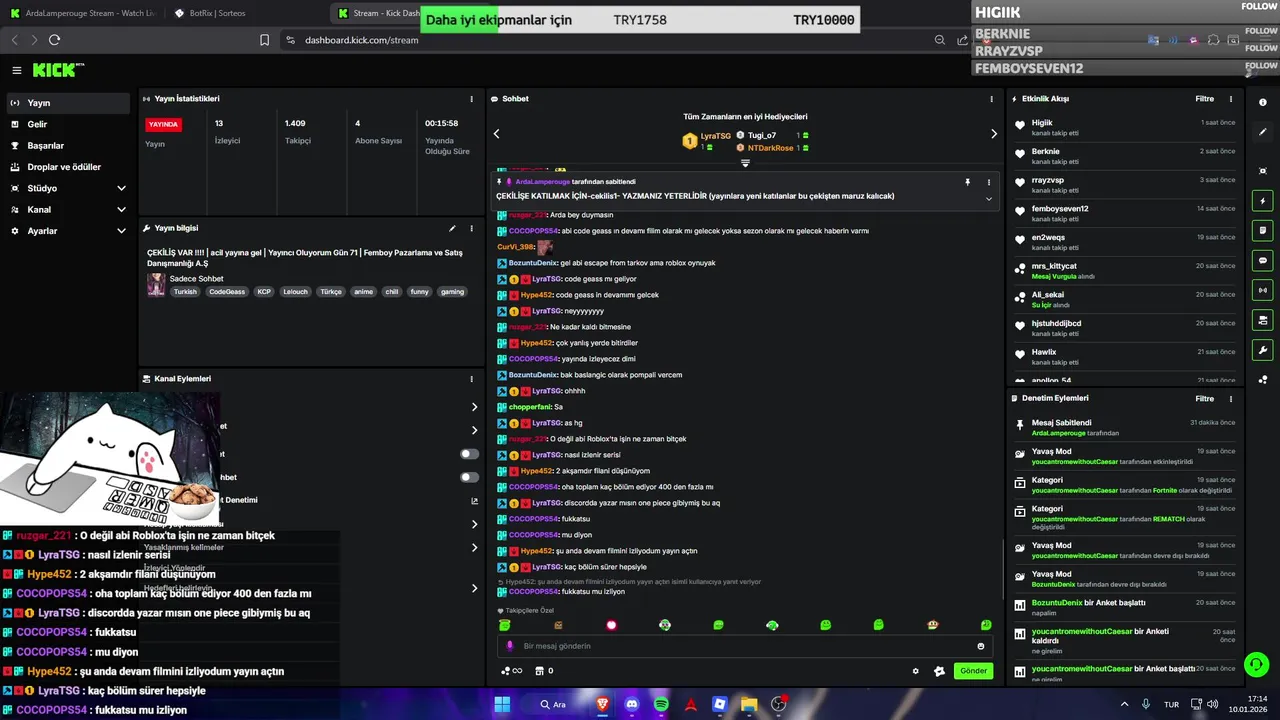
Task: Open the channel points infinity icon
Action: (511, 671)
